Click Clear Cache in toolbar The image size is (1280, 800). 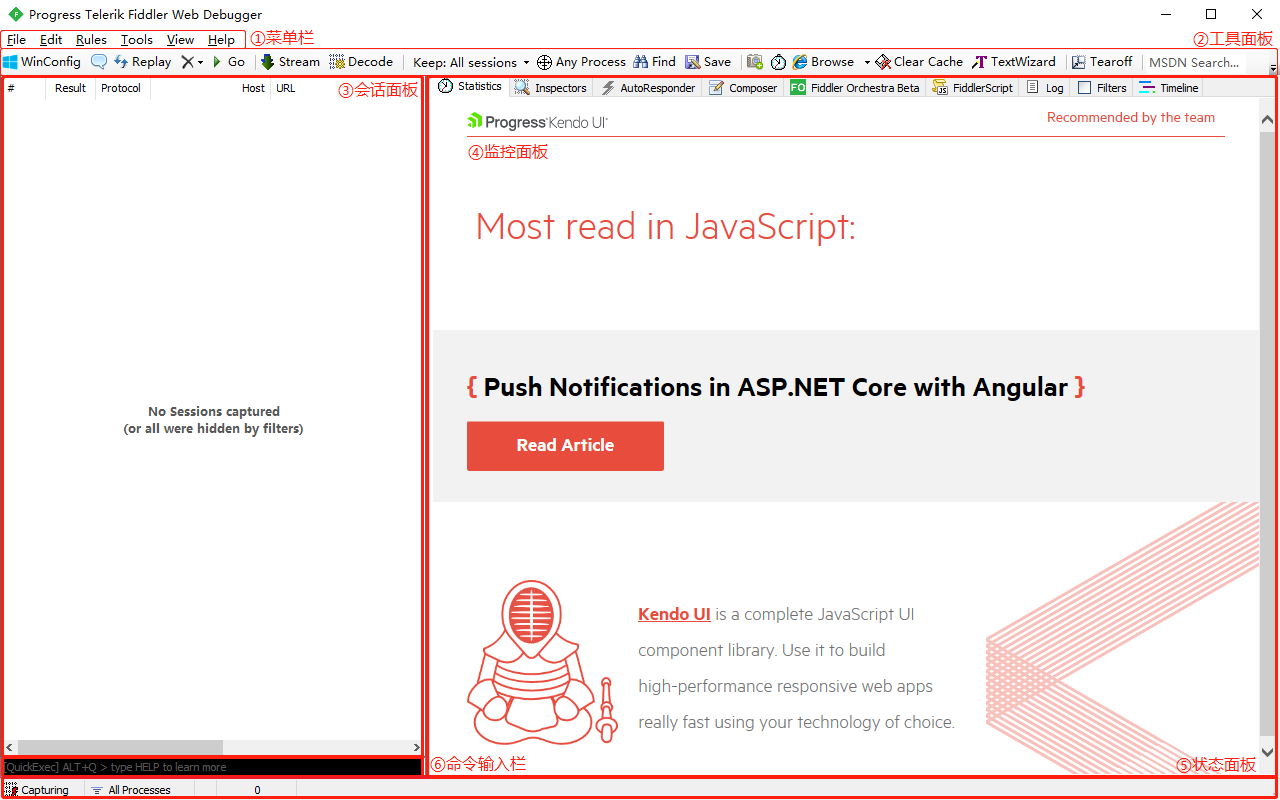pos(919,62)
